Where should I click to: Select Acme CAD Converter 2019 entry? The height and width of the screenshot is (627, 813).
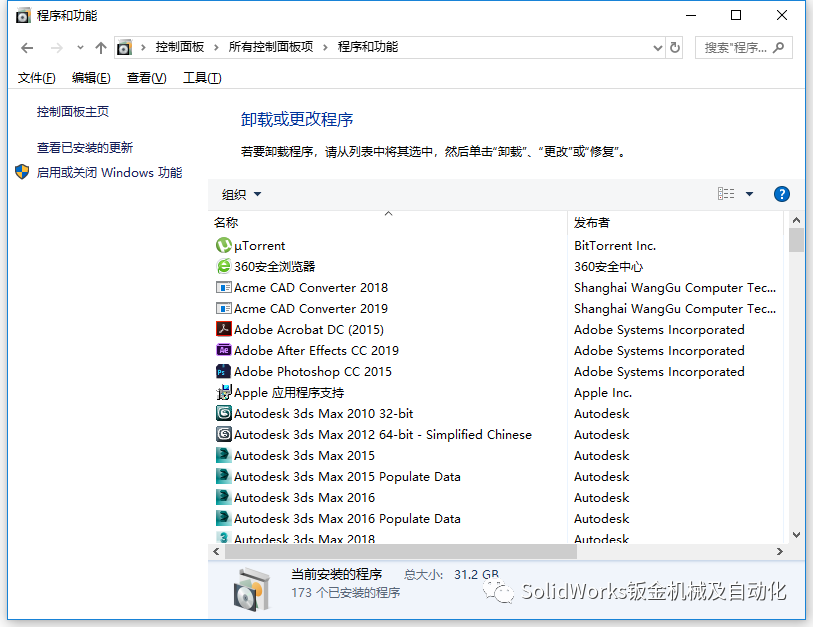[311, 309]
